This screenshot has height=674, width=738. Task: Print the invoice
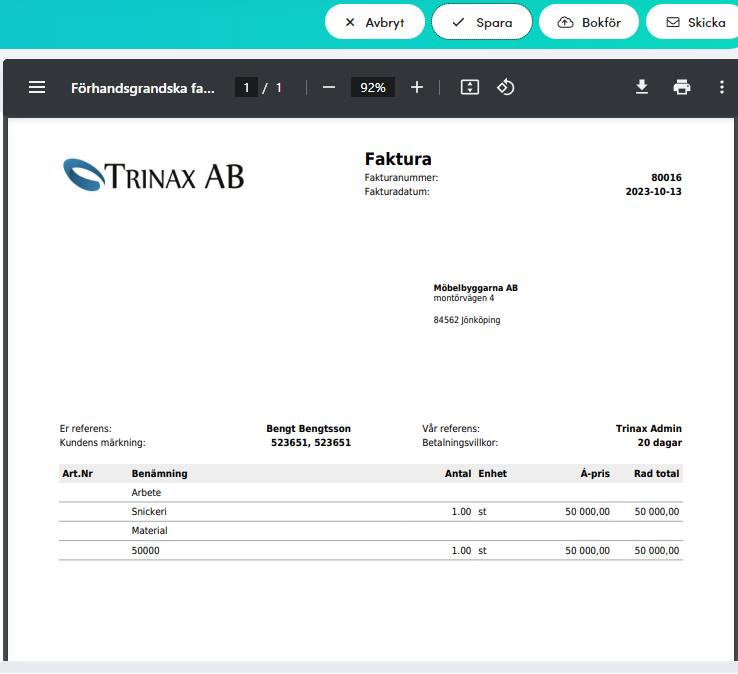(682, 88)
